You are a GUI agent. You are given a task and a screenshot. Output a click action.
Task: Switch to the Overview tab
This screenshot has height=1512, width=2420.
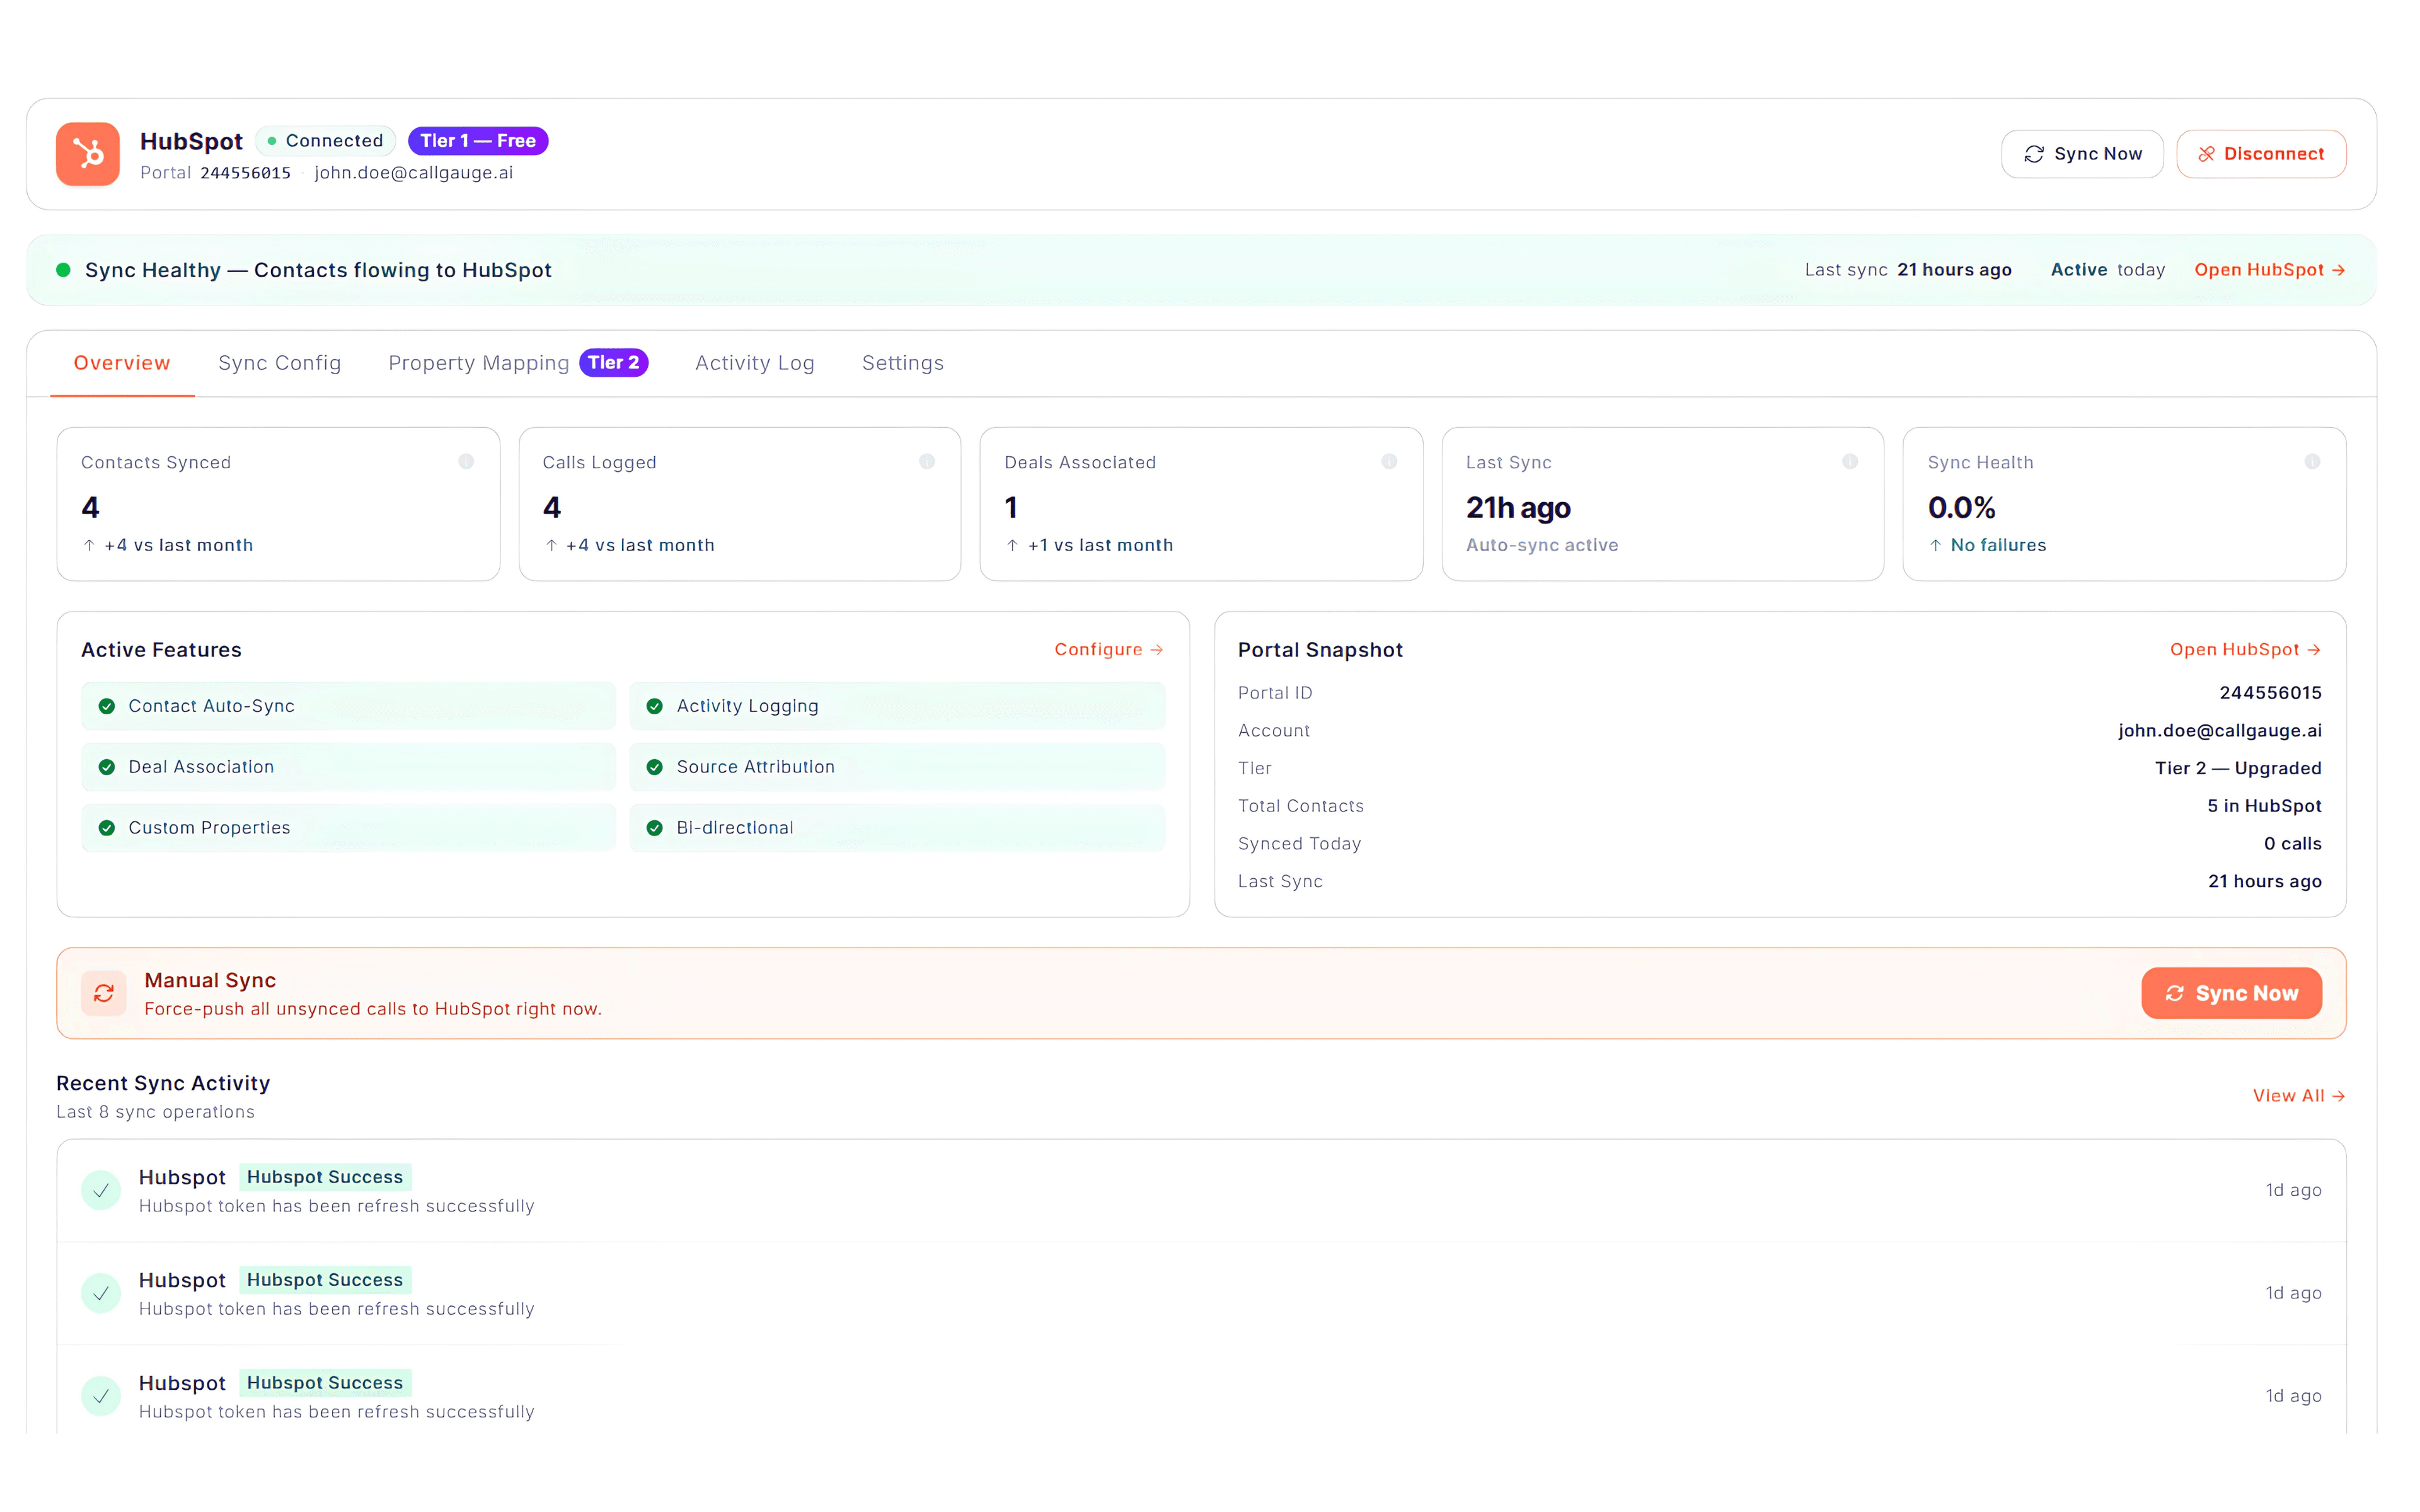(x=122, y=363)
